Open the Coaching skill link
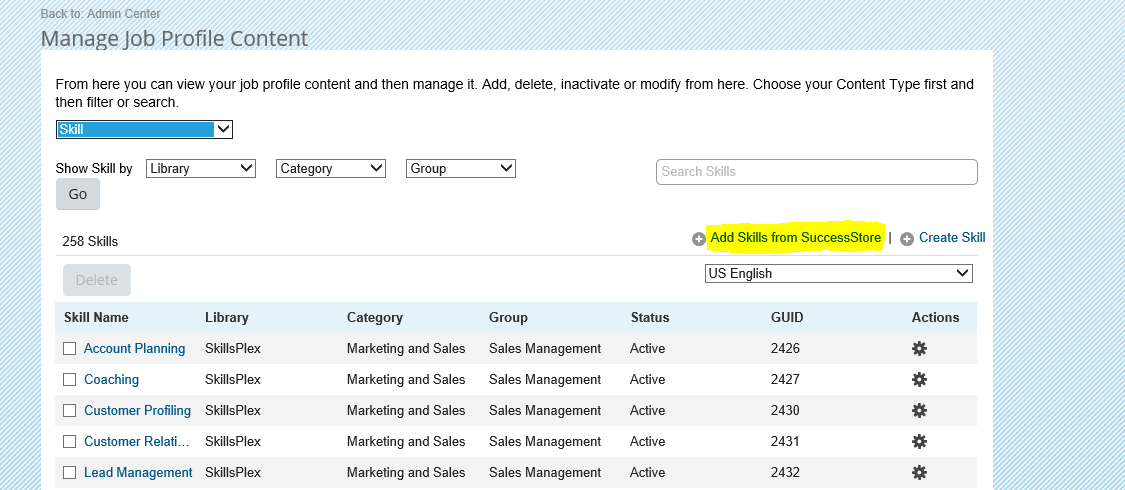The image size is (1125, 490). [x=111, y=380]
